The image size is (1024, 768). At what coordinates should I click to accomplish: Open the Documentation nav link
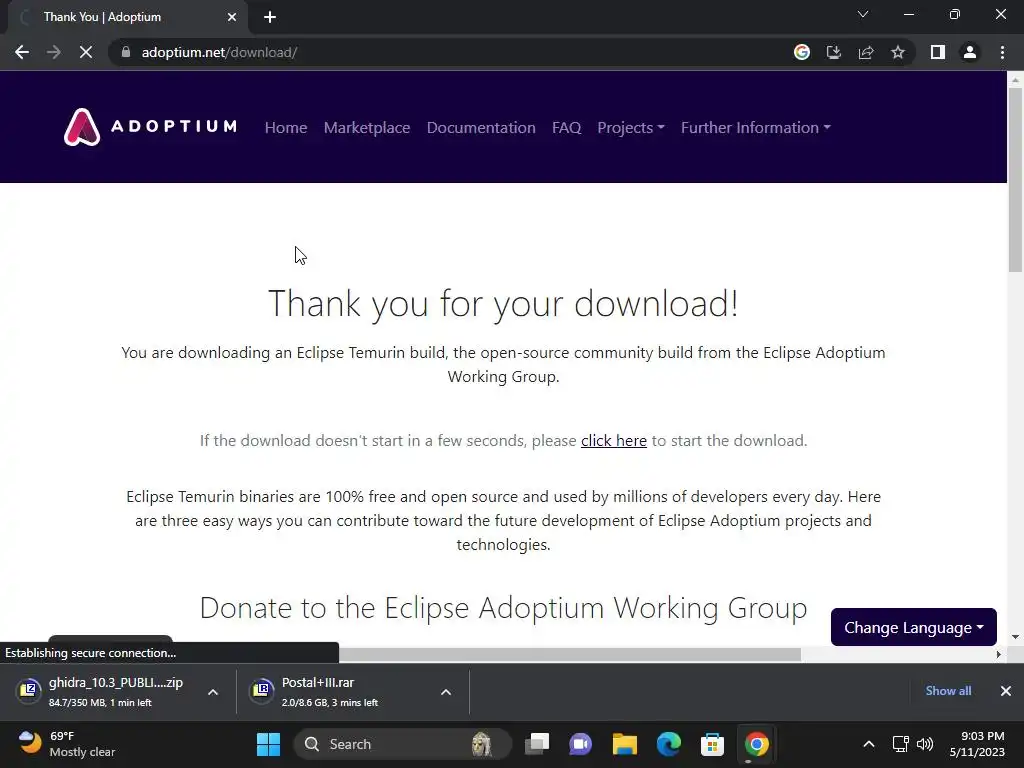pyautogui.click(x=481, y=127)
